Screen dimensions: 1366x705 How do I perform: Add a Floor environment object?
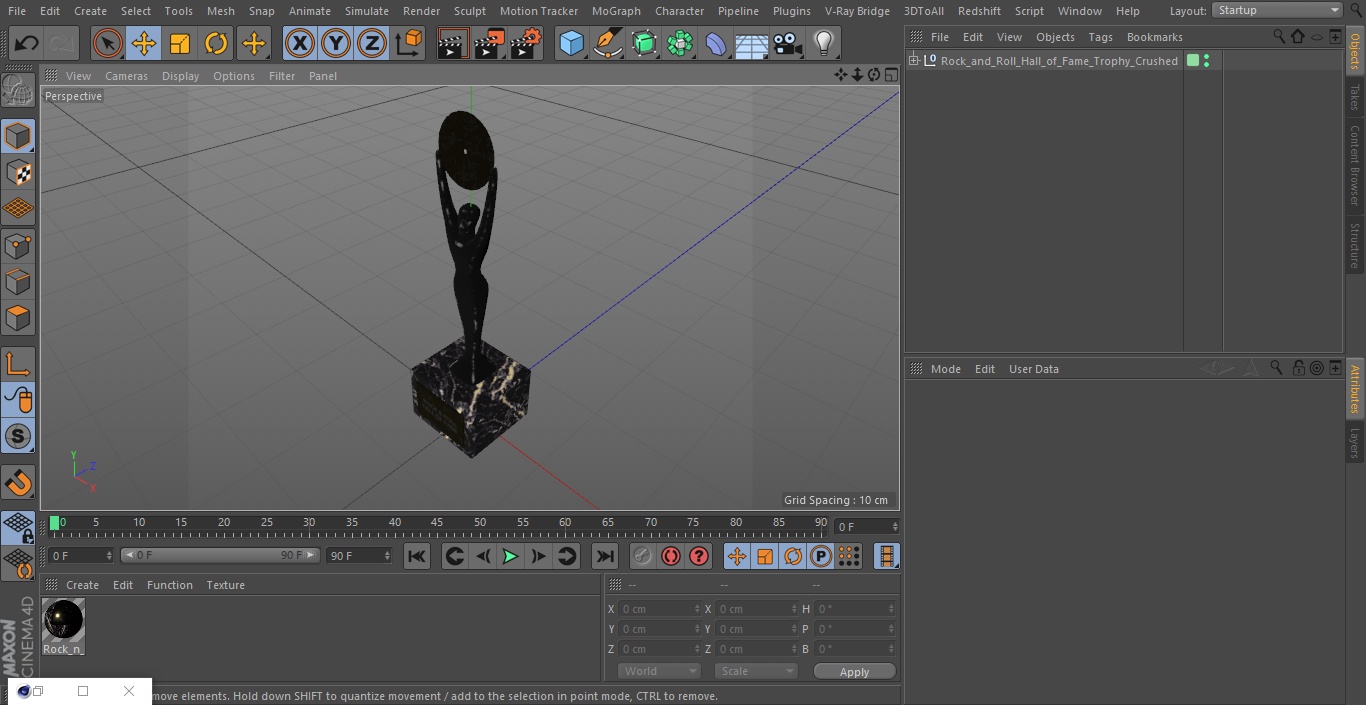coord(752,43)
